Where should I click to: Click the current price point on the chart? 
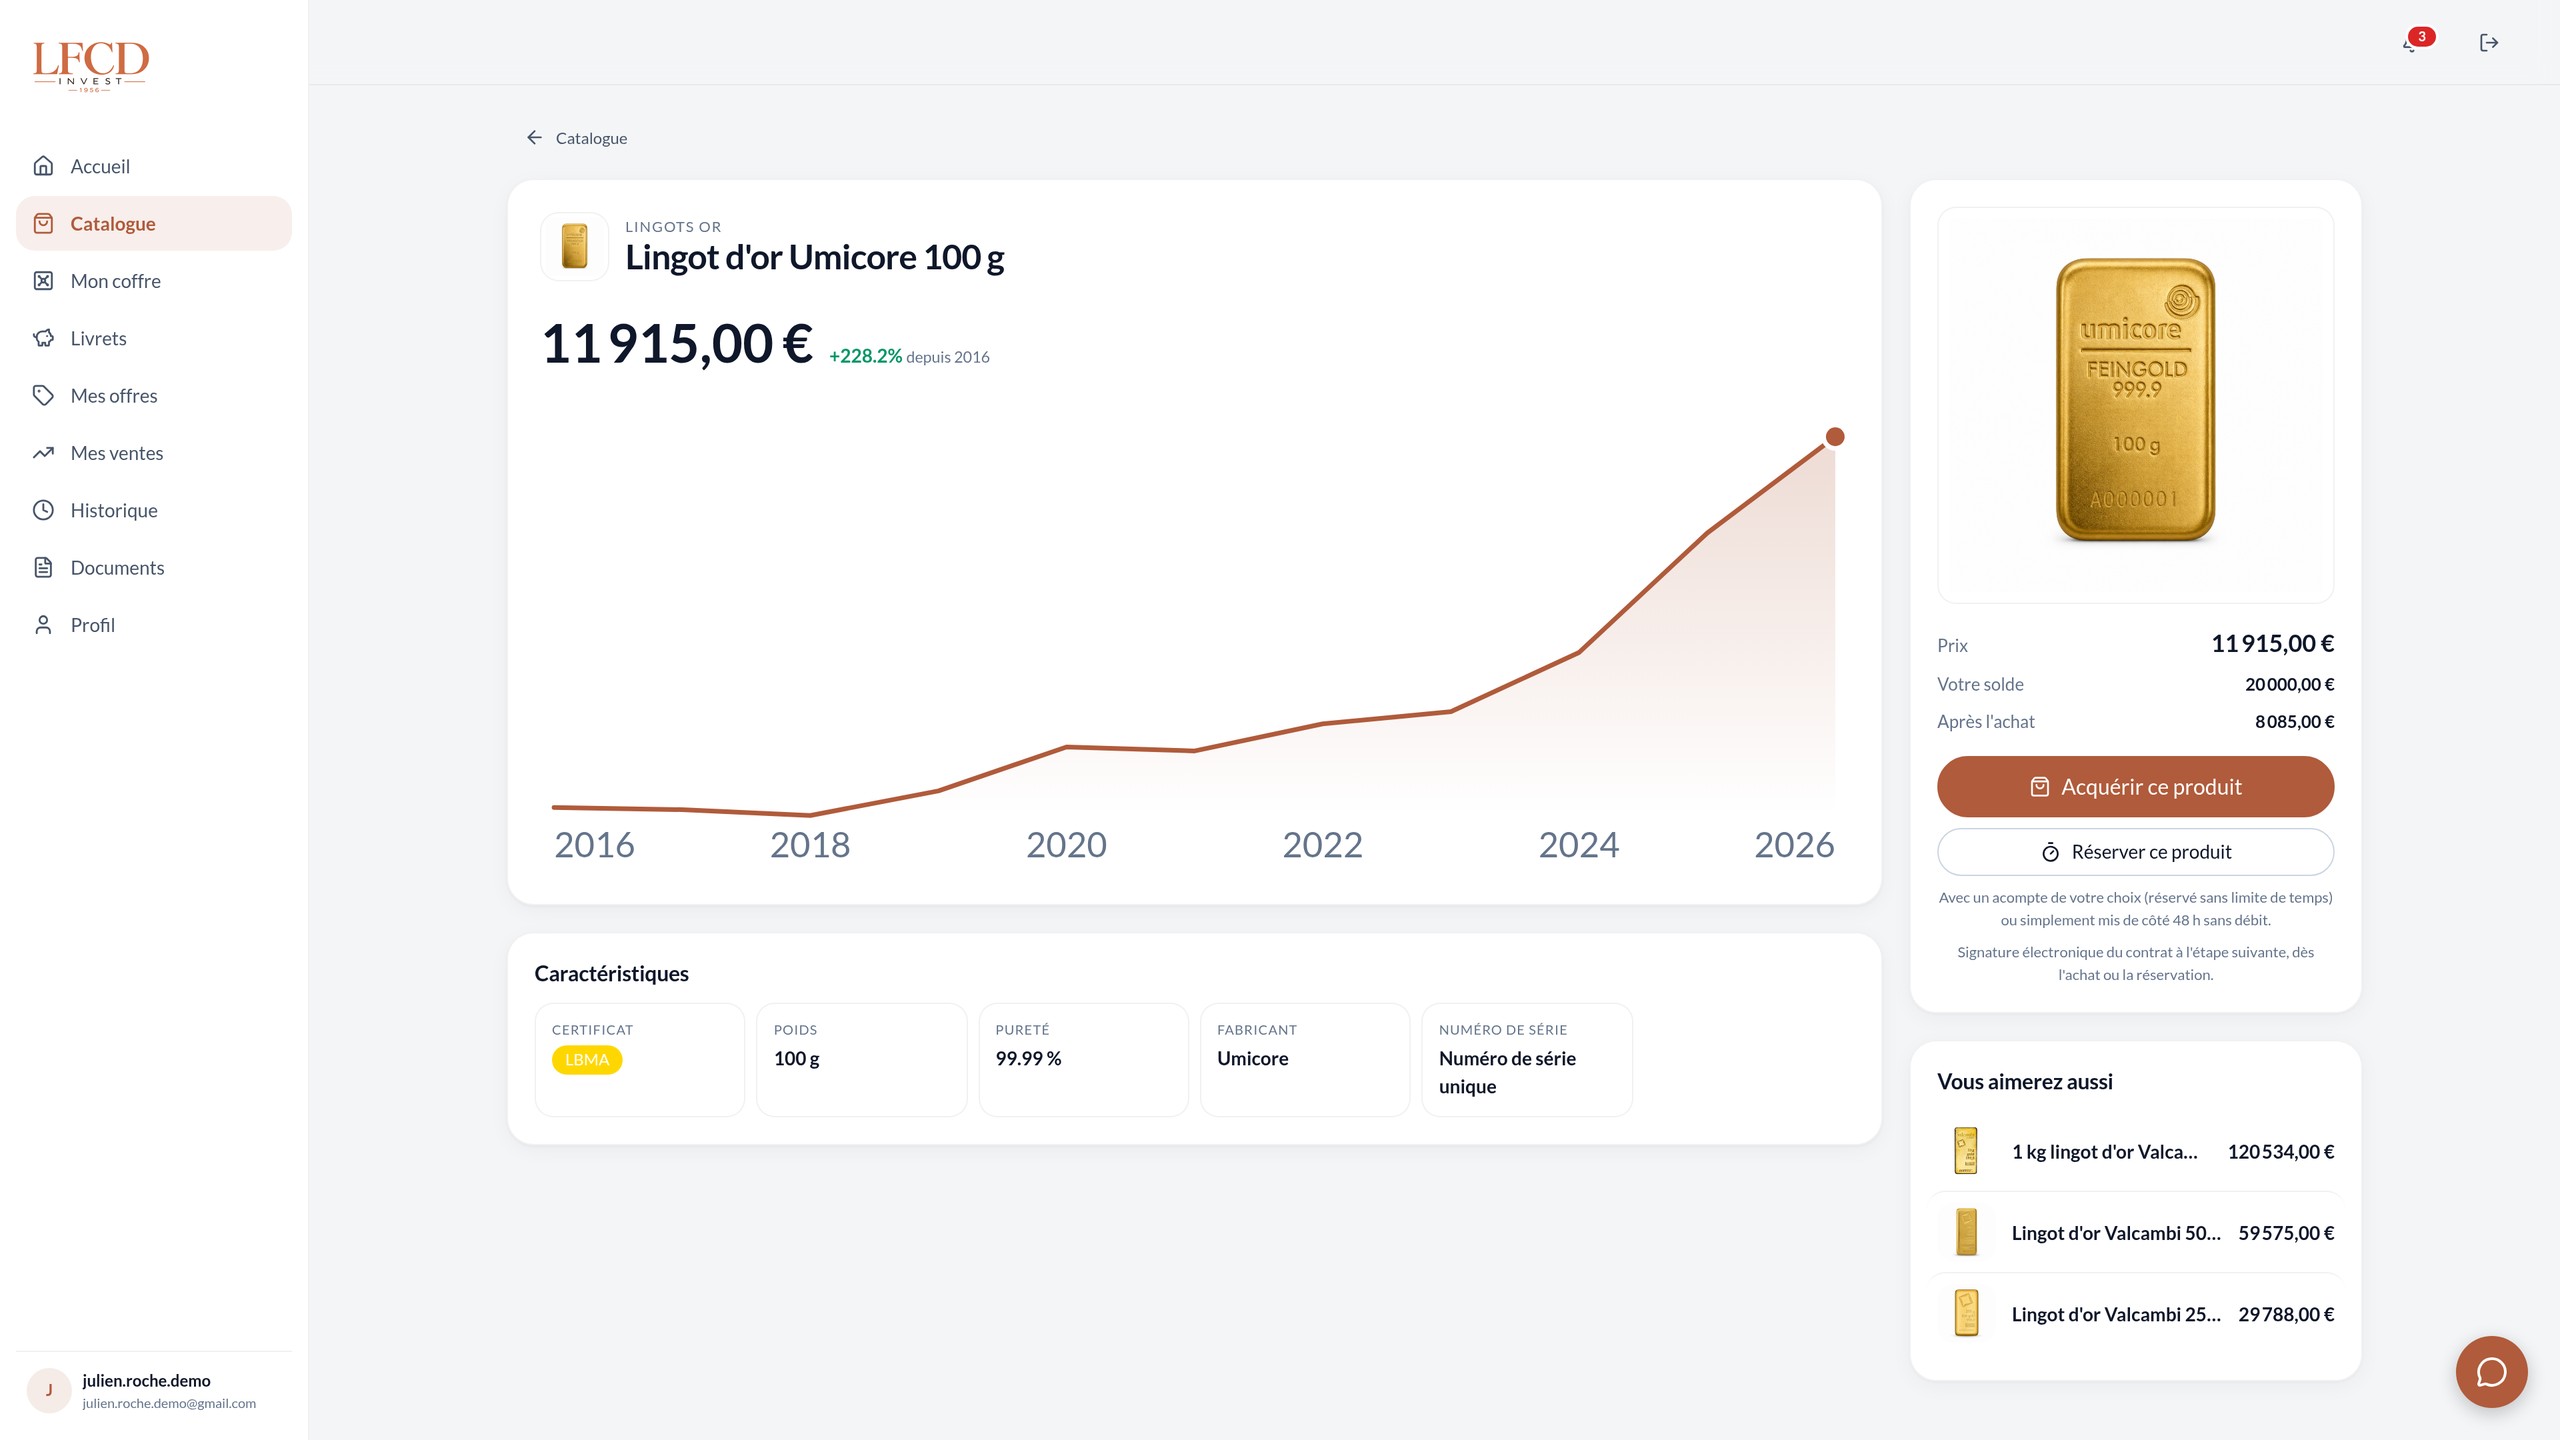1834,437
